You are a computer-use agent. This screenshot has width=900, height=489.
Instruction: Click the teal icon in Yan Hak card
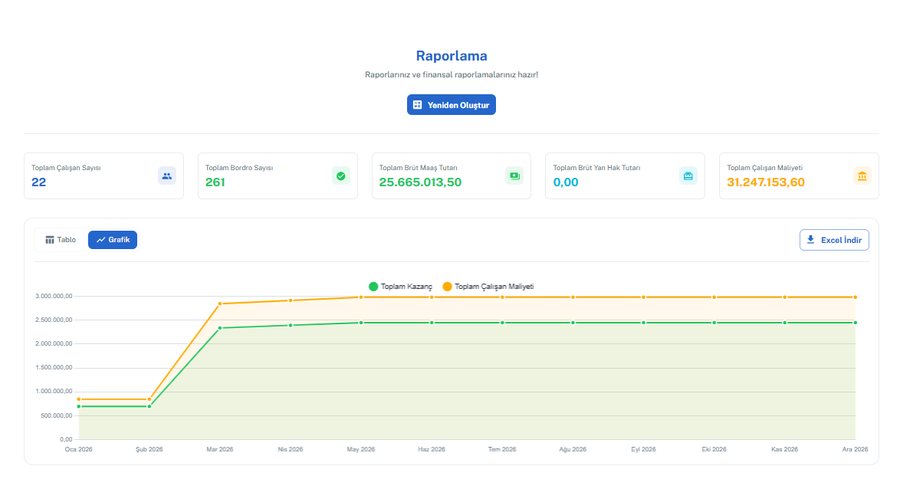coord(688,176)
